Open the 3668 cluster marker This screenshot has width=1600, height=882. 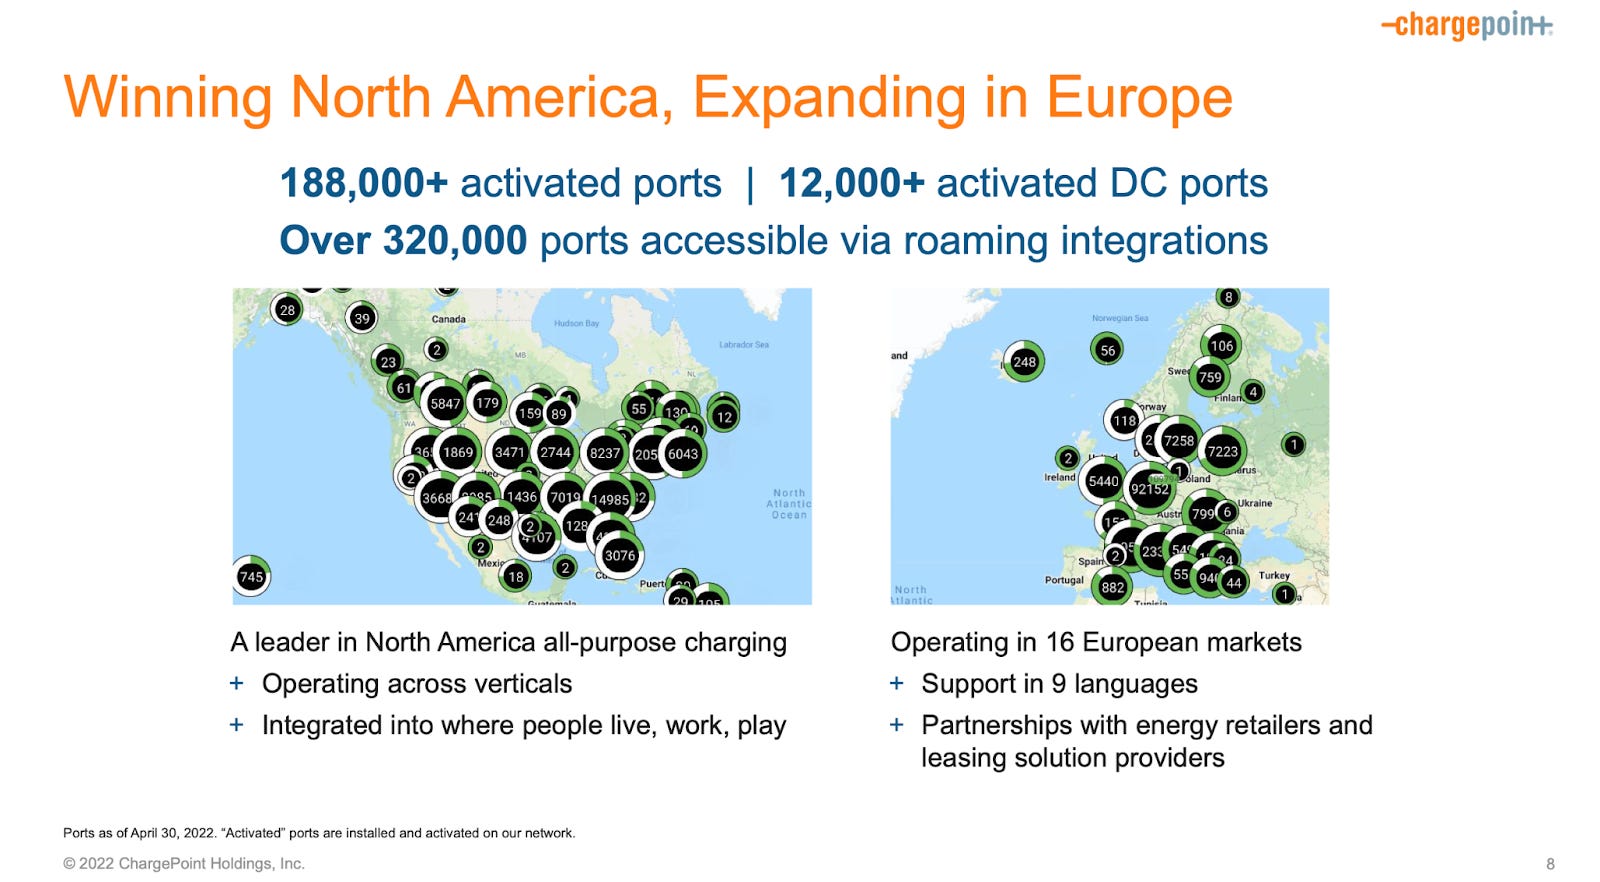437,498
